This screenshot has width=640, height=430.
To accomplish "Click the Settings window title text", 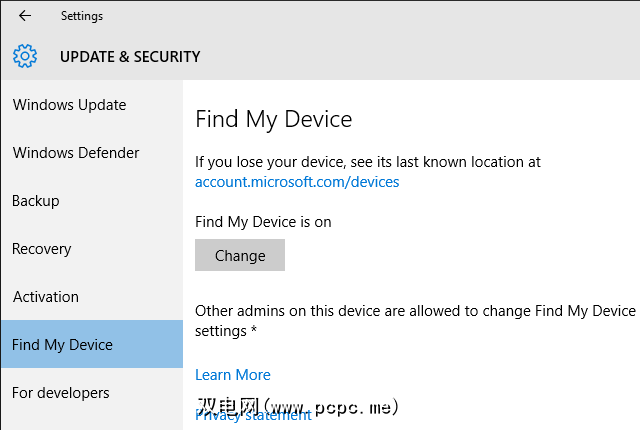I will click(x=81, y=16).
